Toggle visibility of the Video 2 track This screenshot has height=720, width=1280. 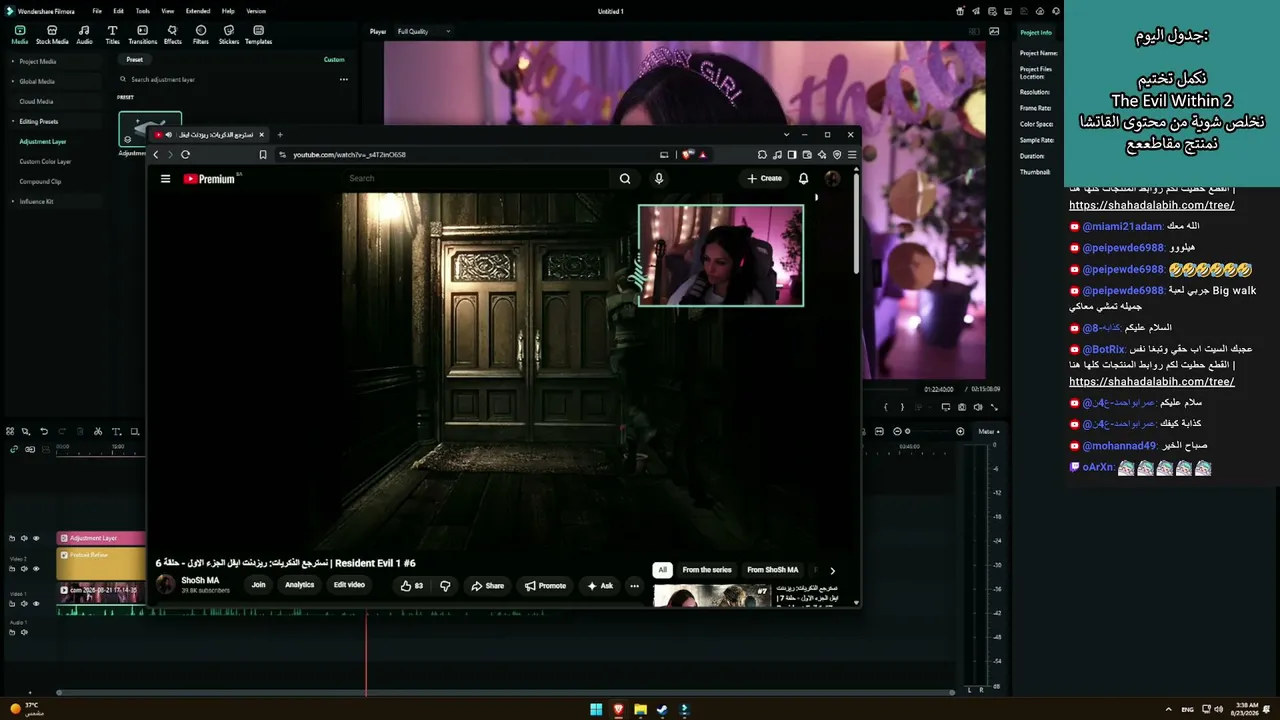pos(36,569)
